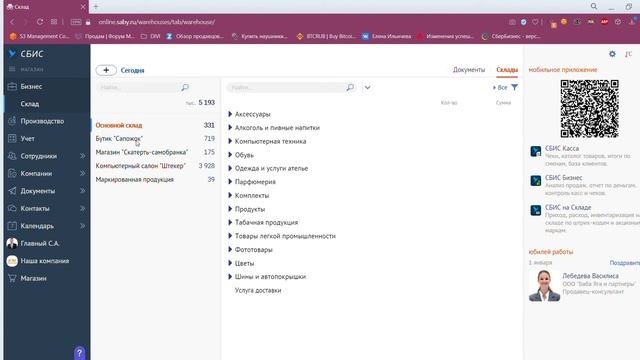Screen dimensions: 640x360
Task: Go back in browser history
Action: tap(13, 22)
